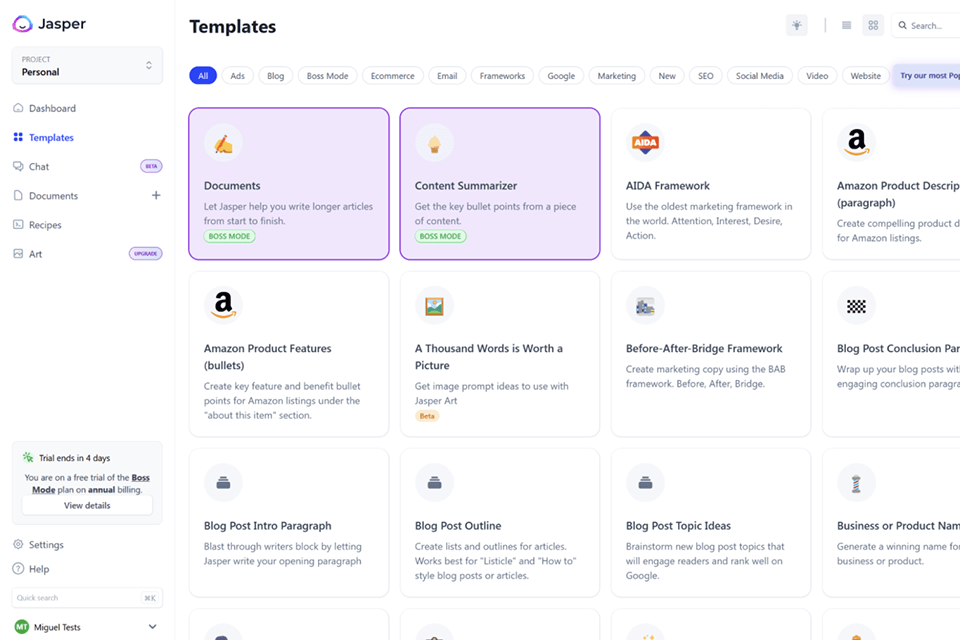Filter templates by Google
This screenshot has width=960, height=640.
[561, 76]
